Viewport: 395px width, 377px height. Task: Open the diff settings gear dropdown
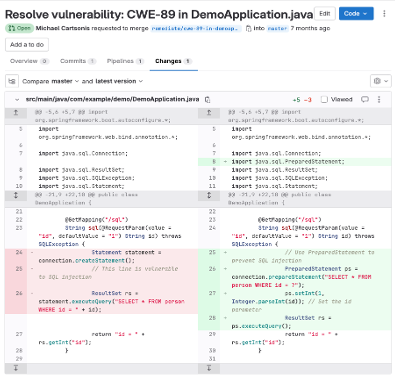[381, 81]
